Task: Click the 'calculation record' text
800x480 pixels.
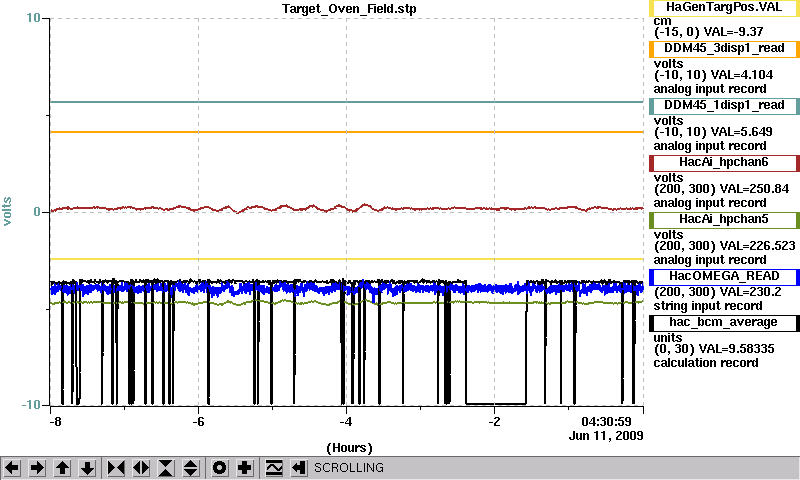Action: pos(706,363)
